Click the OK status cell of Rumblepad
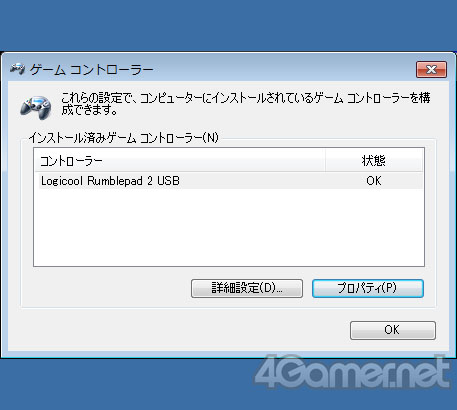Viewport: 457px width, 410px height. (x=374, y=181)
